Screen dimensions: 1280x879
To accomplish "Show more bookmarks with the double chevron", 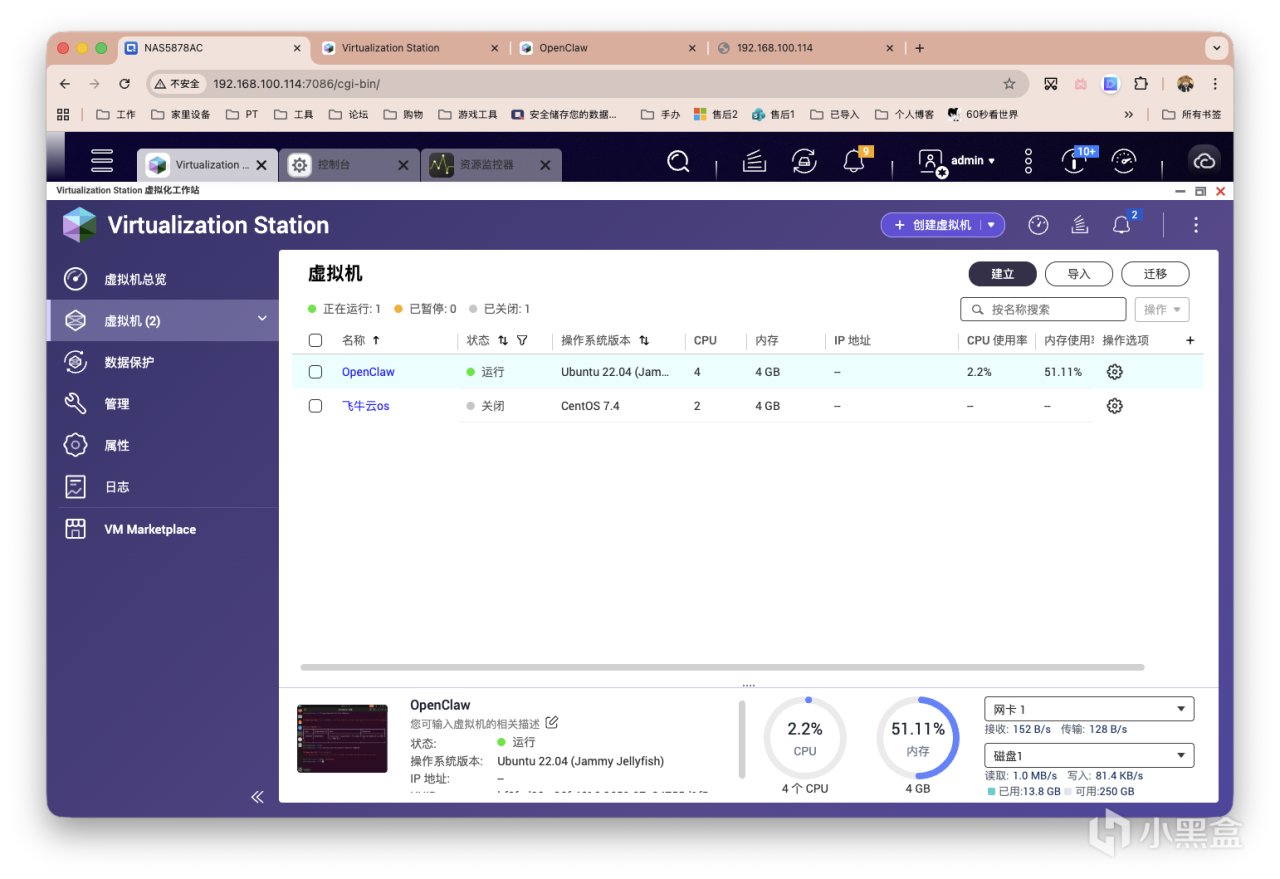I will (x=1128, y=114).
